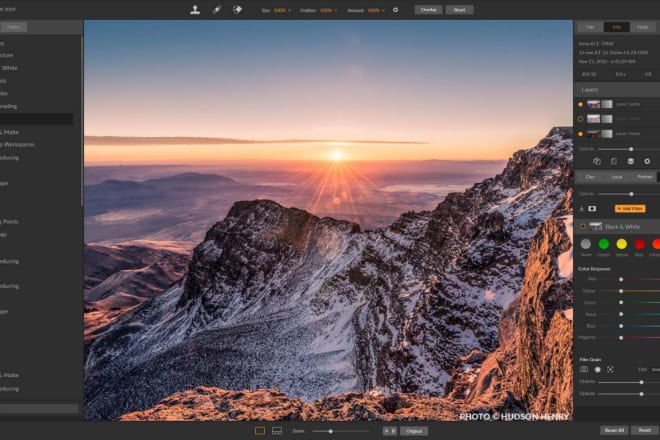Select the content-aware eraser tool icon

pos(237,10)
